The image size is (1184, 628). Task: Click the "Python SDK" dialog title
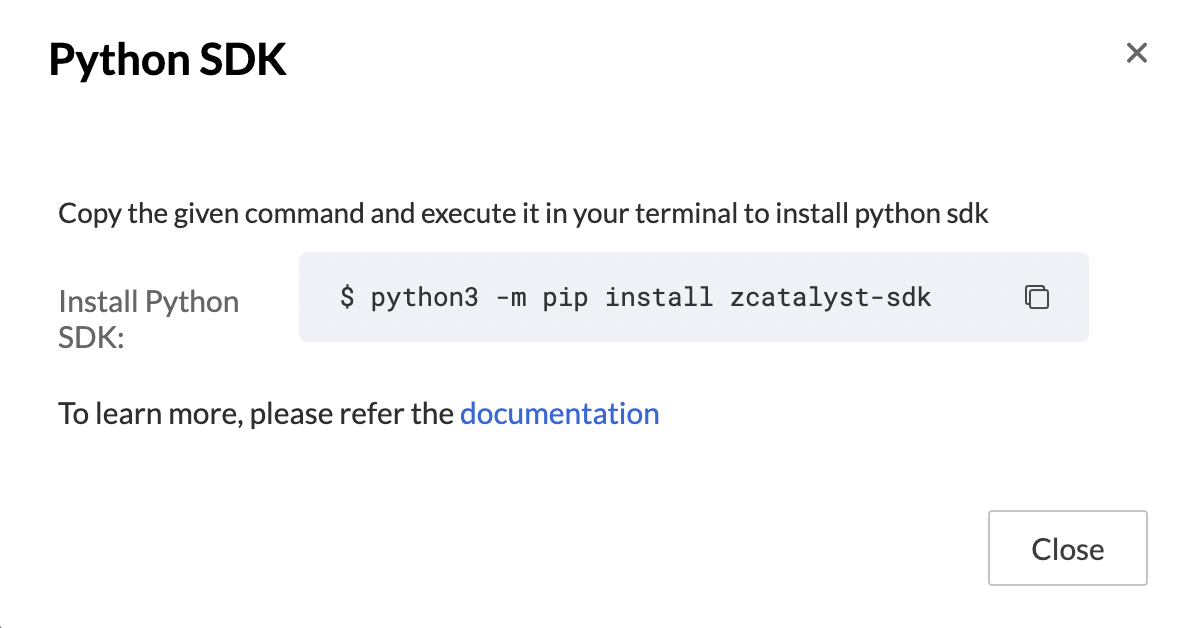coord(168,60)
